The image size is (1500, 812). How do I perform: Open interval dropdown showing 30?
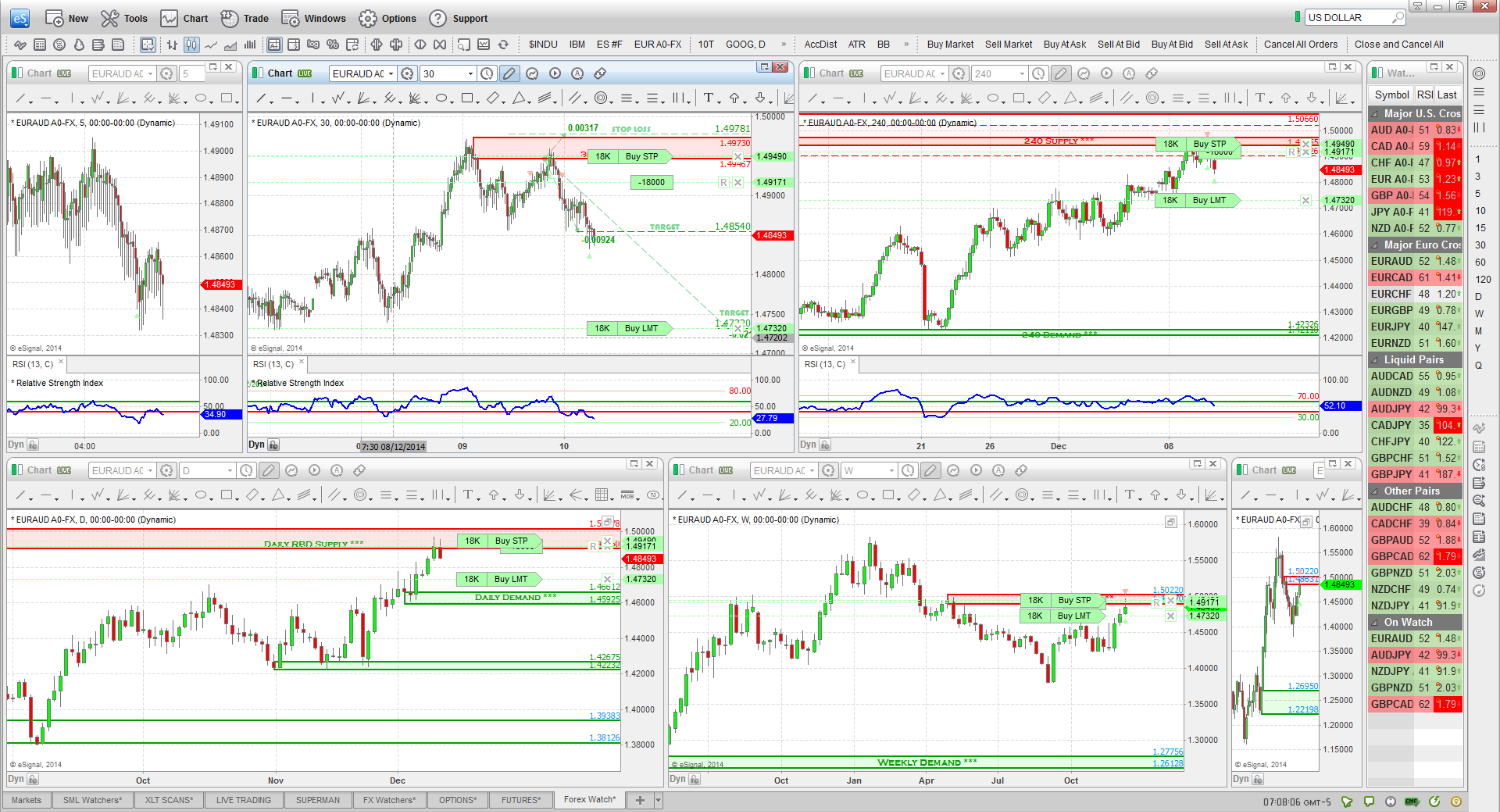470,73
